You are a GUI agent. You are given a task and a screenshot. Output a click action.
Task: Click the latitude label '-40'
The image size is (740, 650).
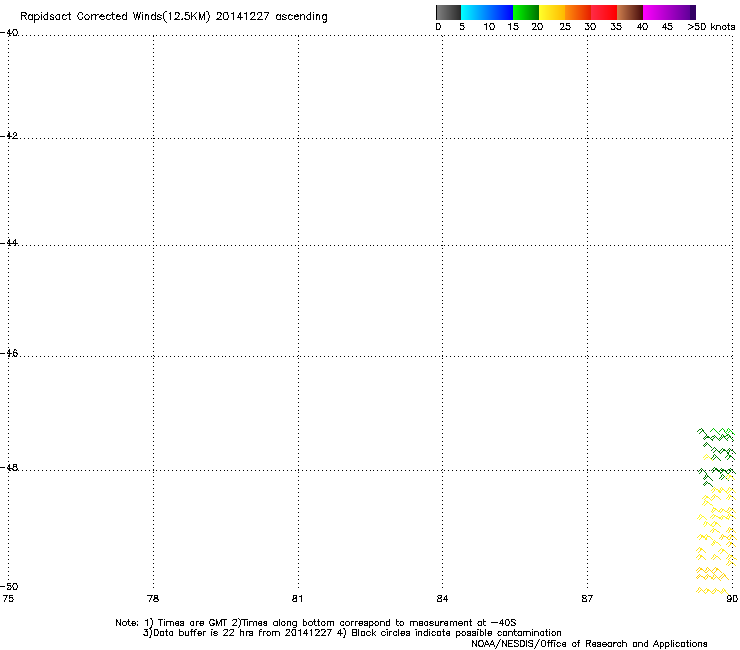coord(9,33)
